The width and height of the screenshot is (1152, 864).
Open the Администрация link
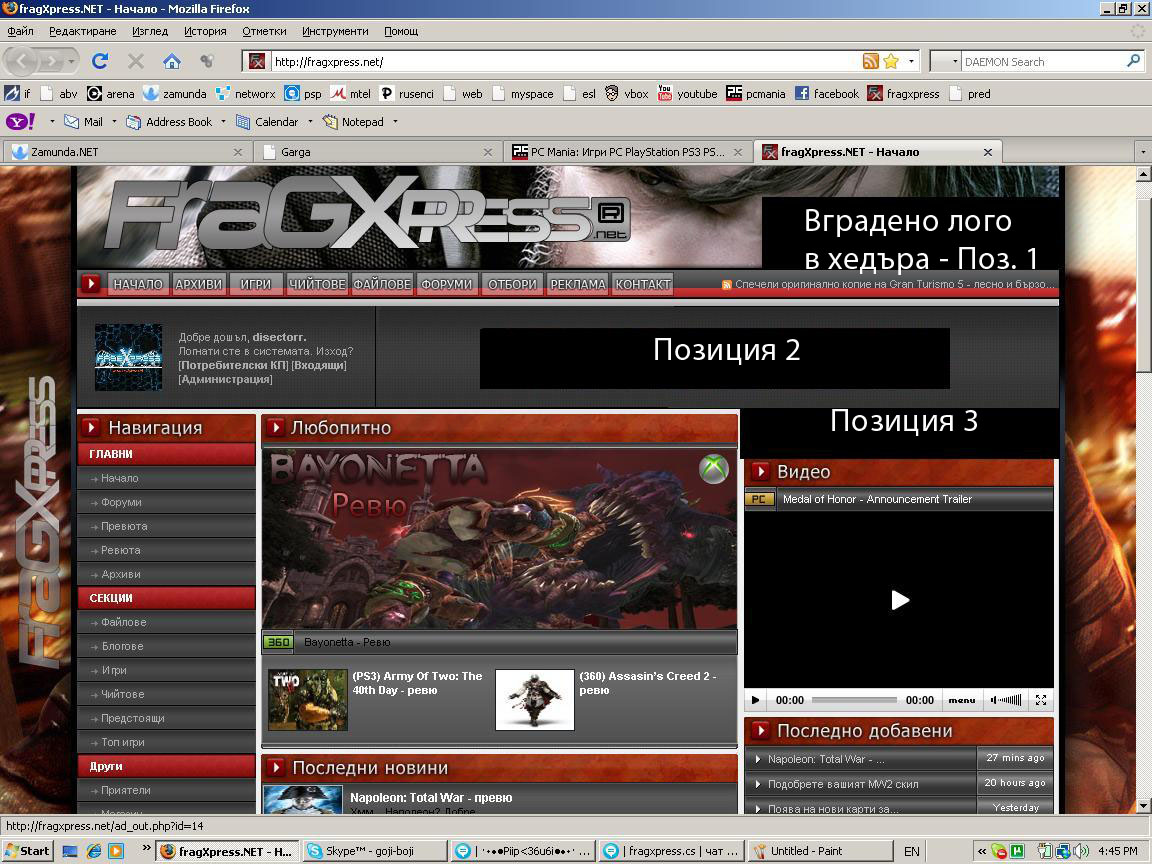225,379
